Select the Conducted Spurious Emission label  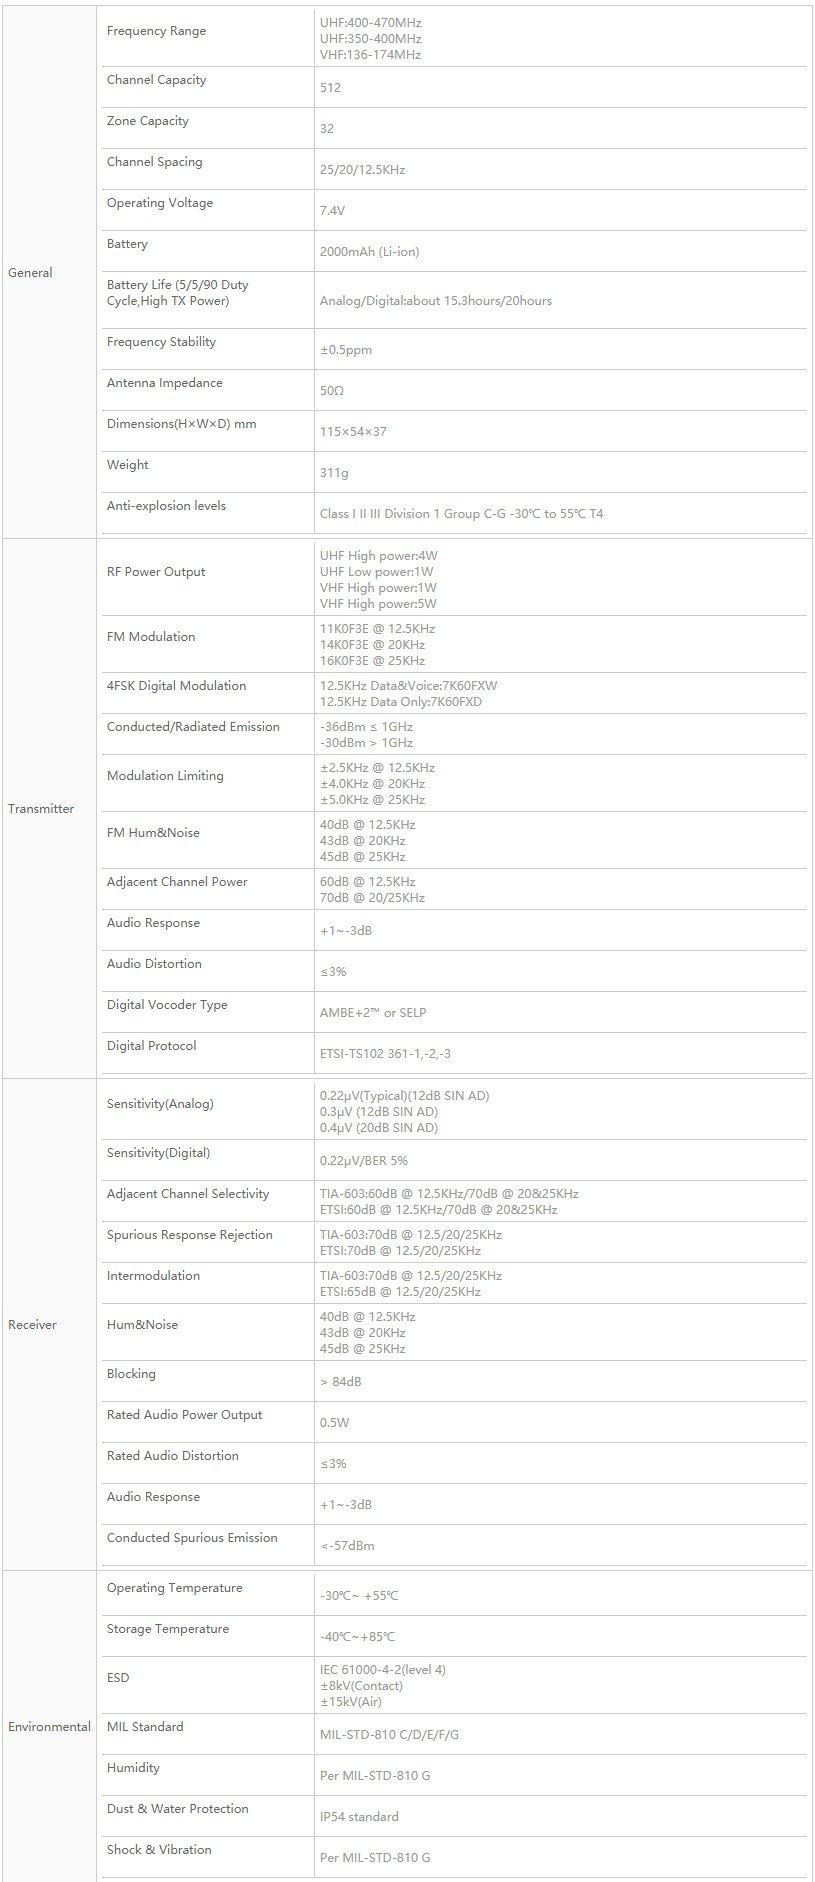coord(192,1537)
